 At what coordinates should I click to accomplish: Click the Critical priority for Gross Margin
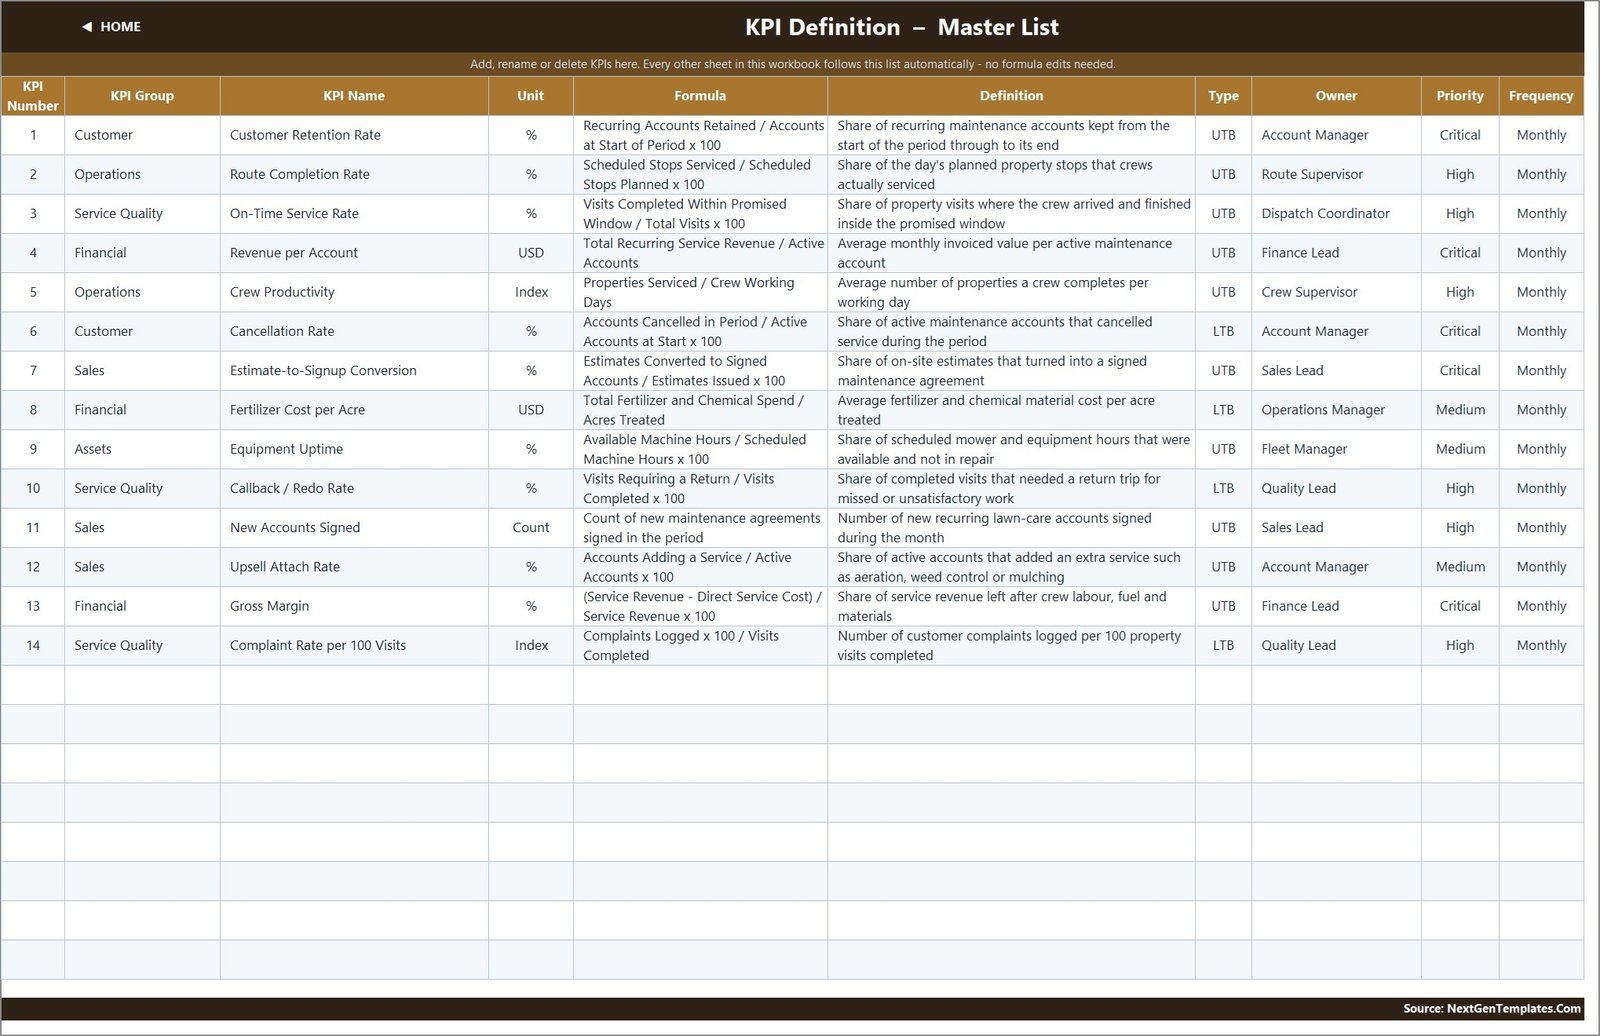point(1460,606)
